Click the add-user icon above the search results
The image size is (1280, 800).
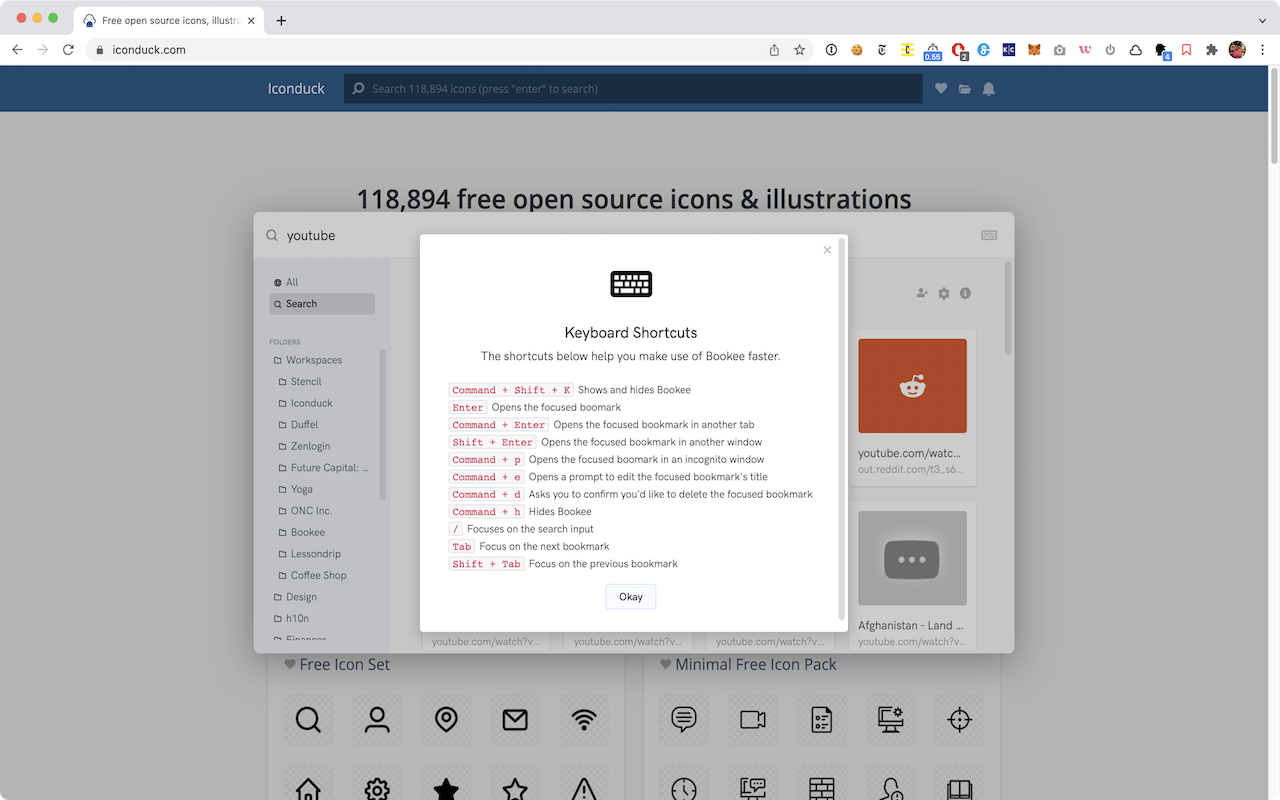921,293
